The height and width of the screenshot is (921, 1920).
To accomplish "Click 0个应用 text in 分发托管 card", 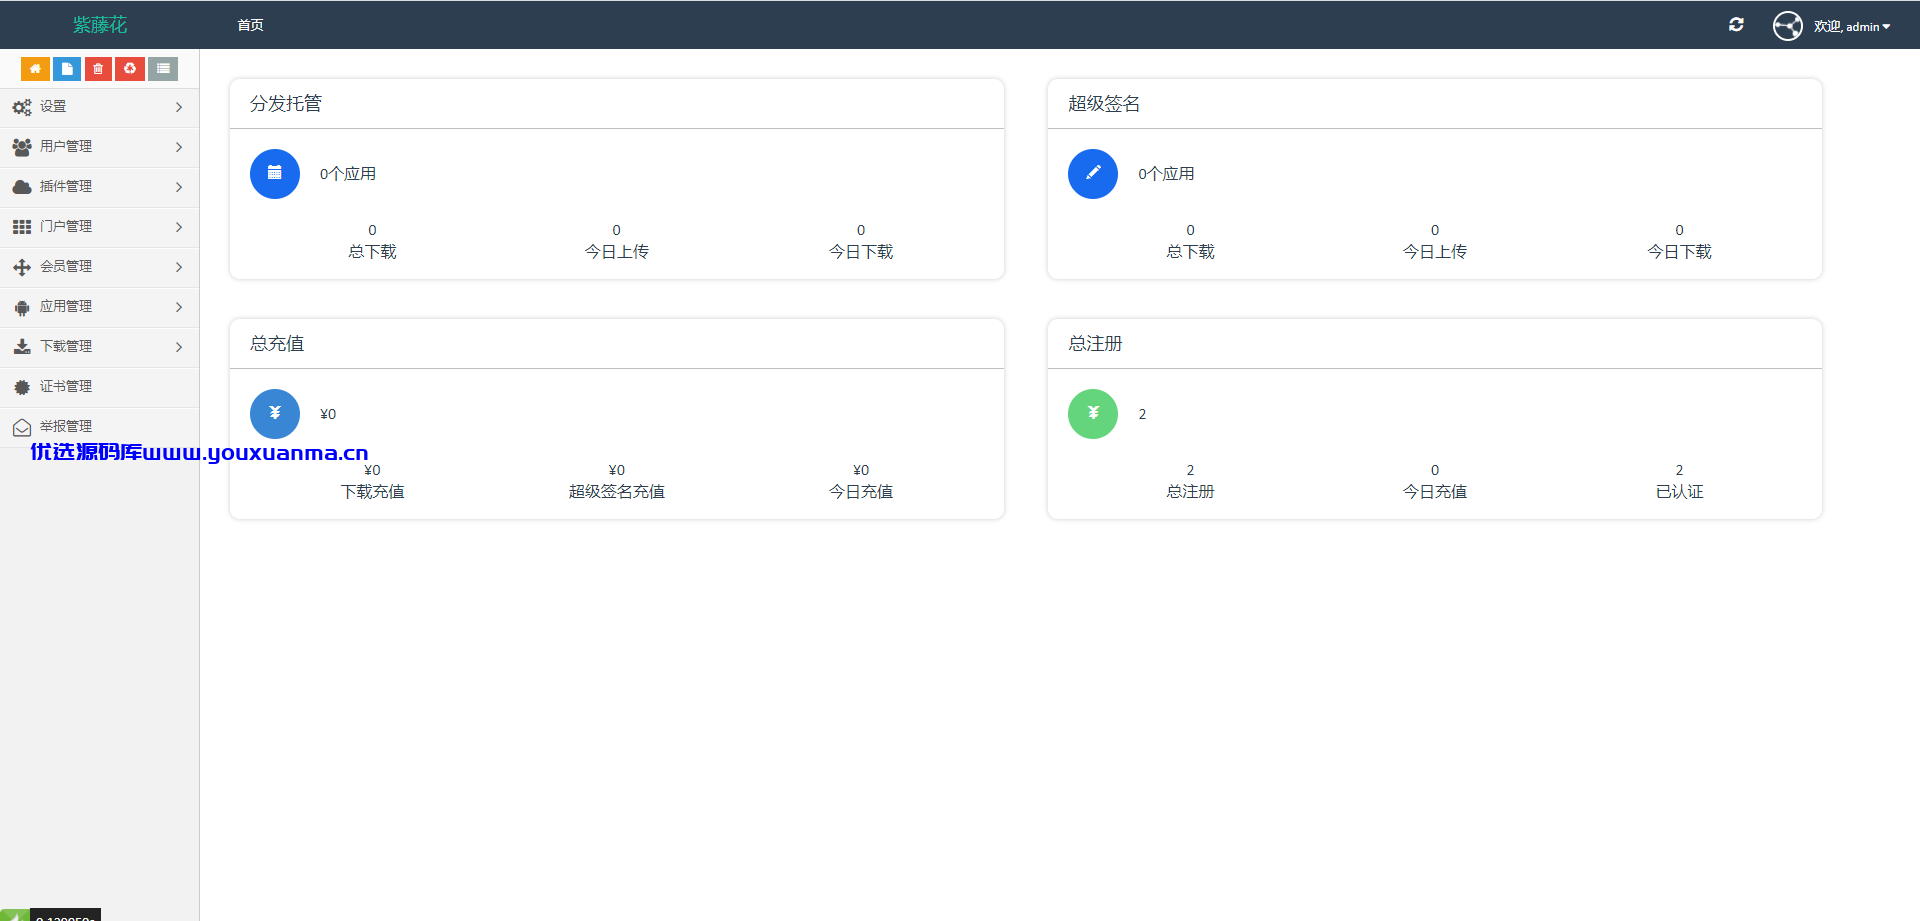I will (x=348, y=174).
